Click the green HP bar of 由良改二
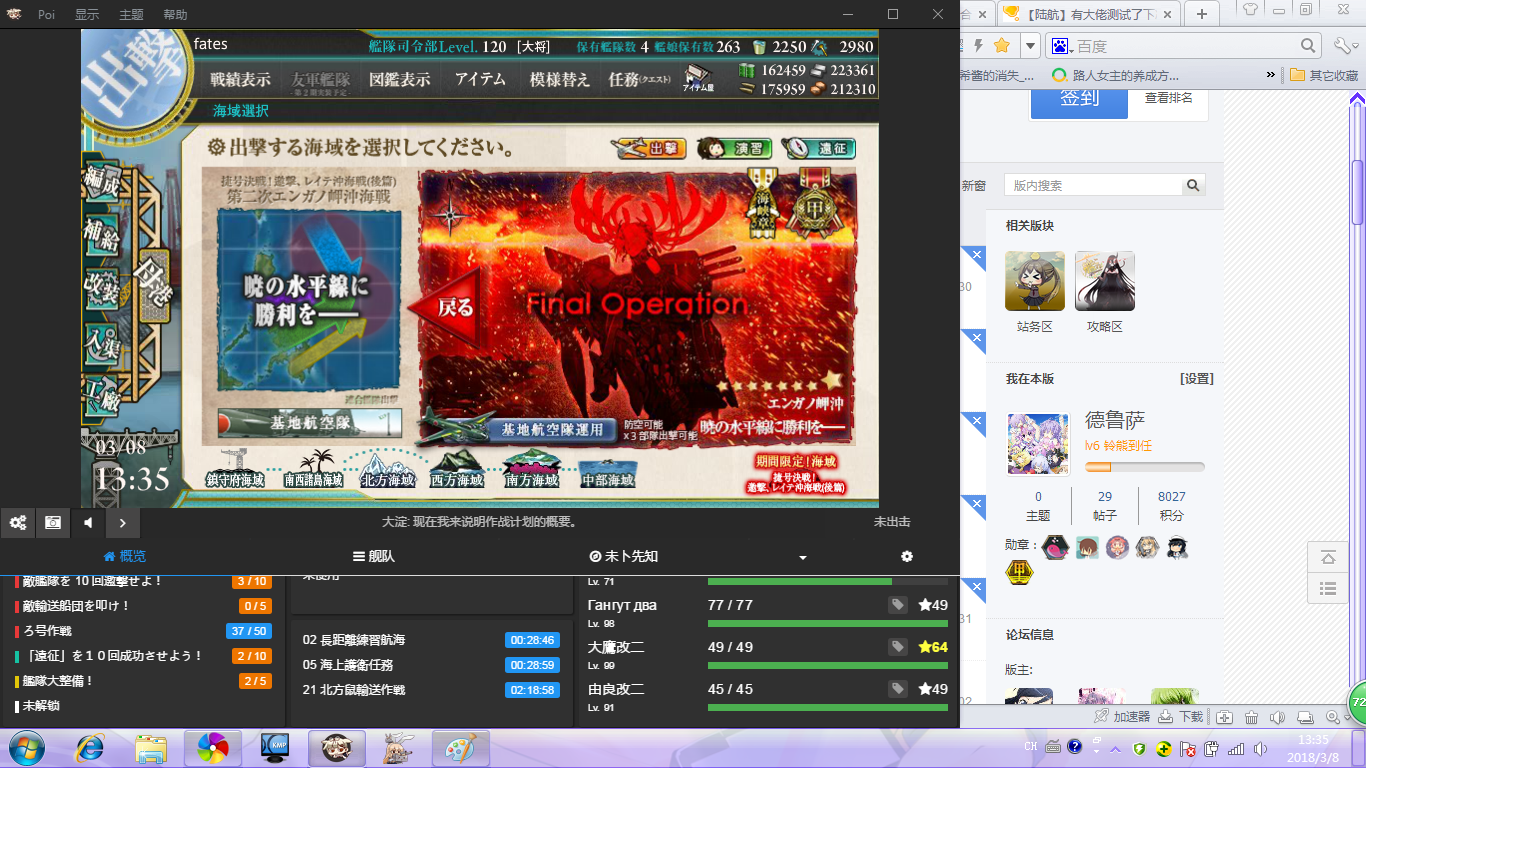 (828, 707)
